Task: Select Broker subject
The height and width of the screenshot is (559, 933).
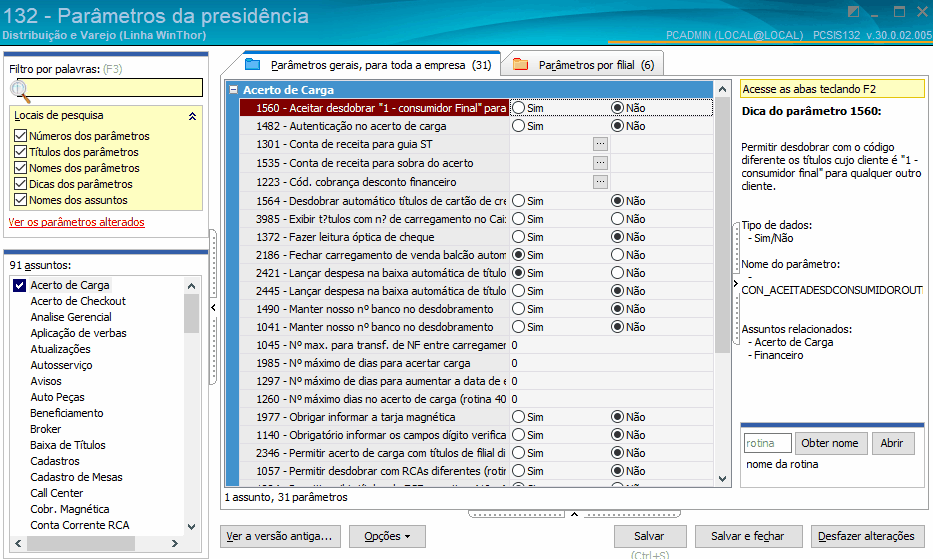Action: (46, 429)
